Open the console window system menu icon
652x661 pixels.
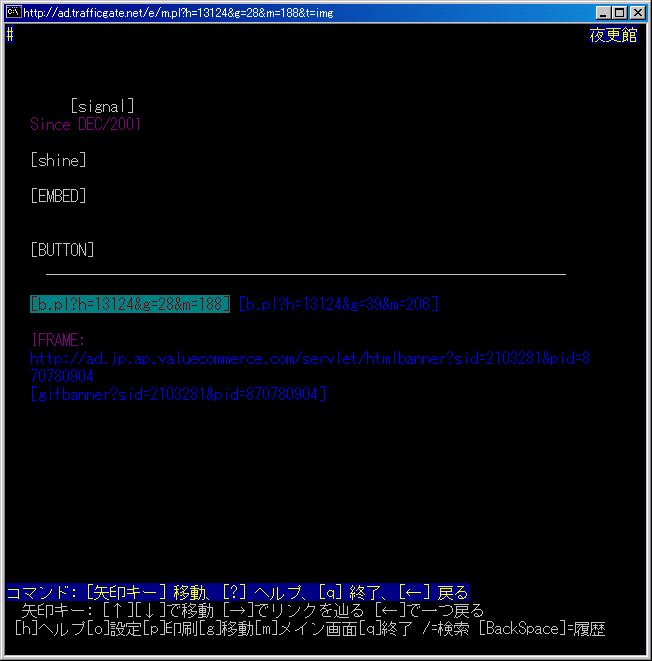[x=13, y=12]
